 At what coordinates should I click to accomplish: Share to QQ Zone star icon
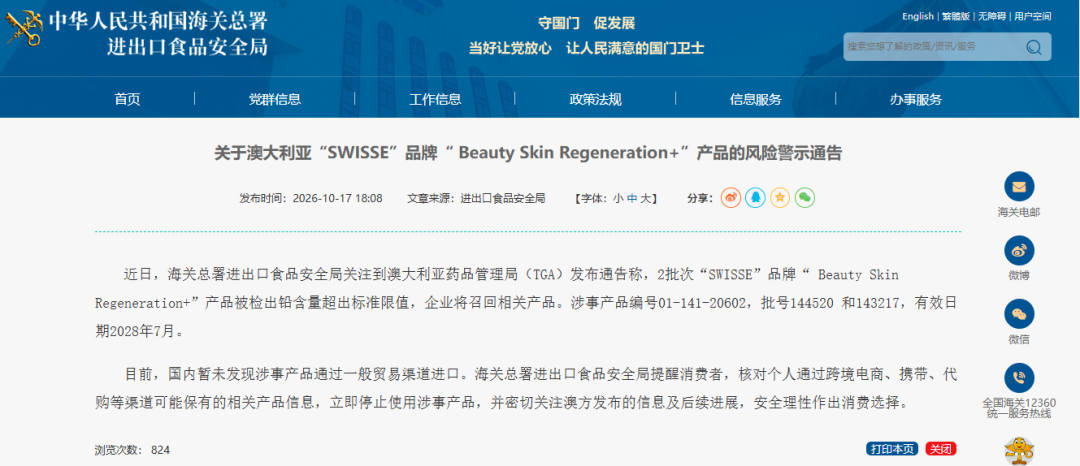[x=780, y=198]
